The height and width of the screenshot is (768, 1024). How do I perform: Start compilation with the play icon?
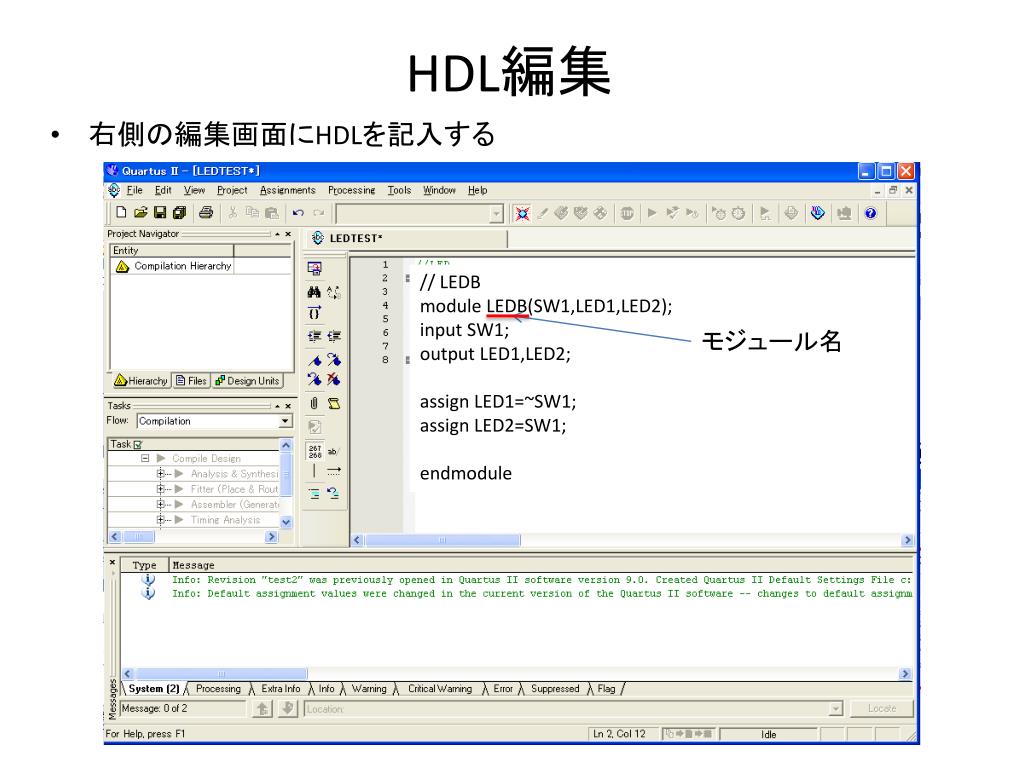point(652,213)
